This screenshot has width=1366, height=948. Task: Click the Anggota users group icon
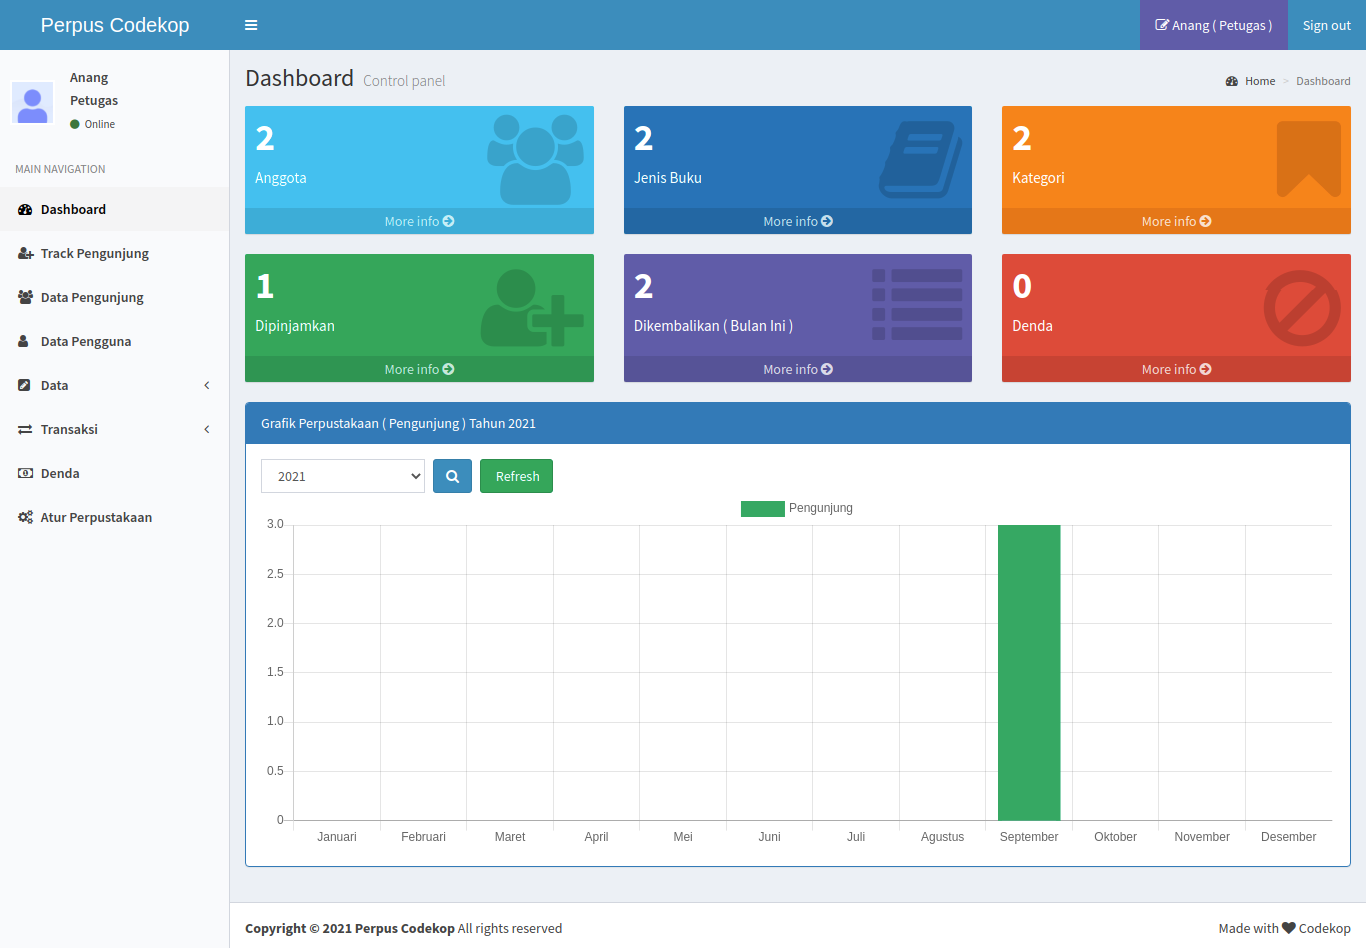[535, 159]
